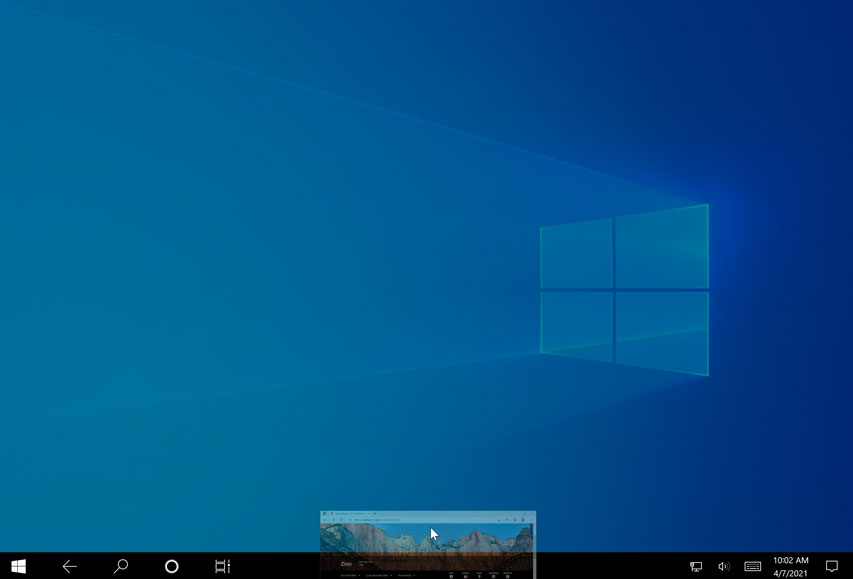
Task: Click the Alerts icon on the Zion page
Action: pos(466,576)
